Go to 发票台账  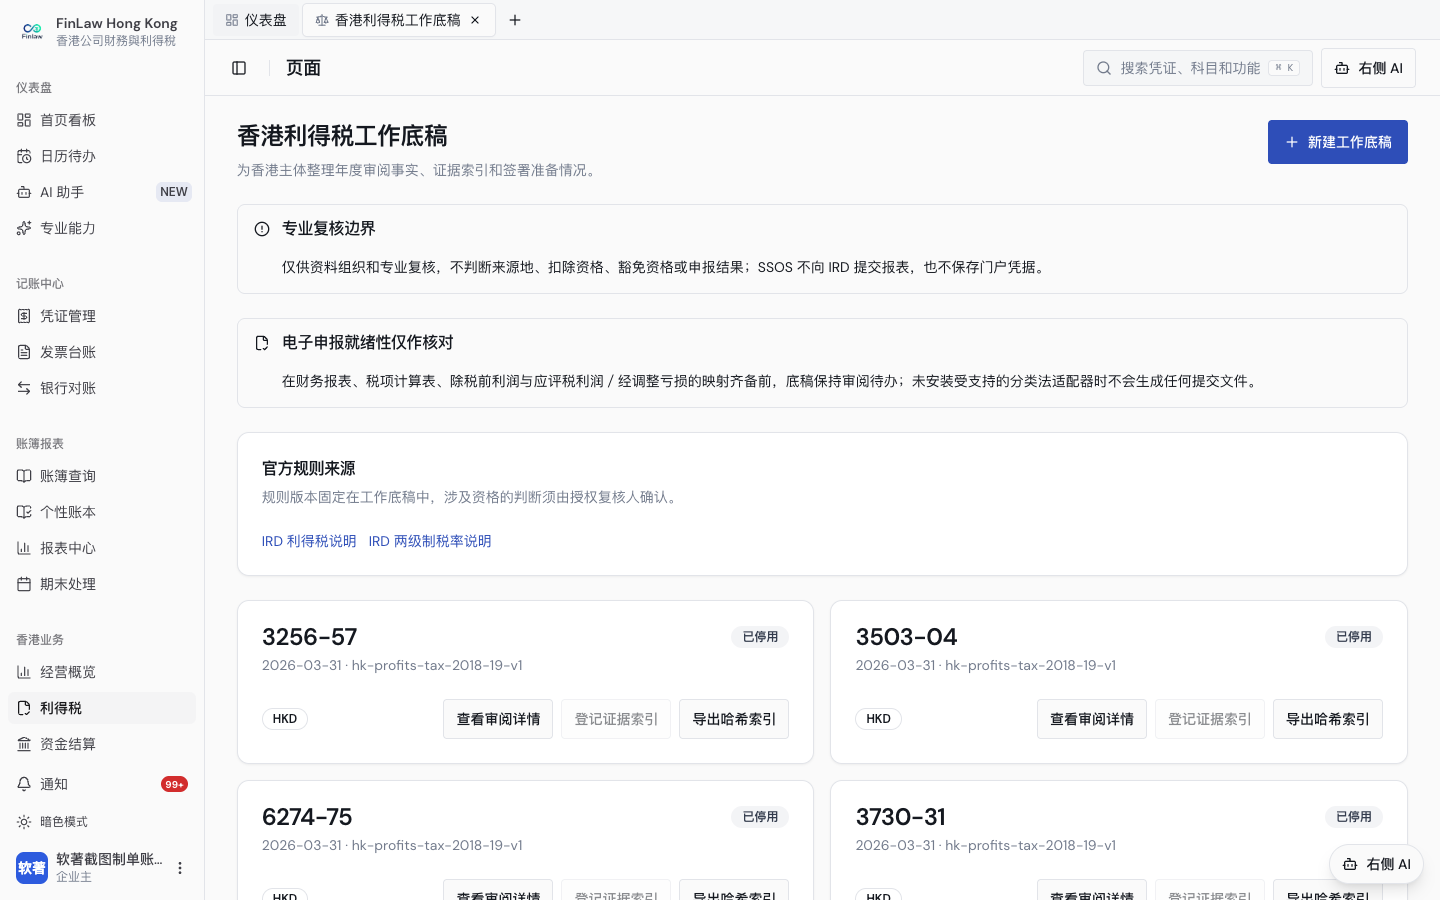(x=102, y=352)
